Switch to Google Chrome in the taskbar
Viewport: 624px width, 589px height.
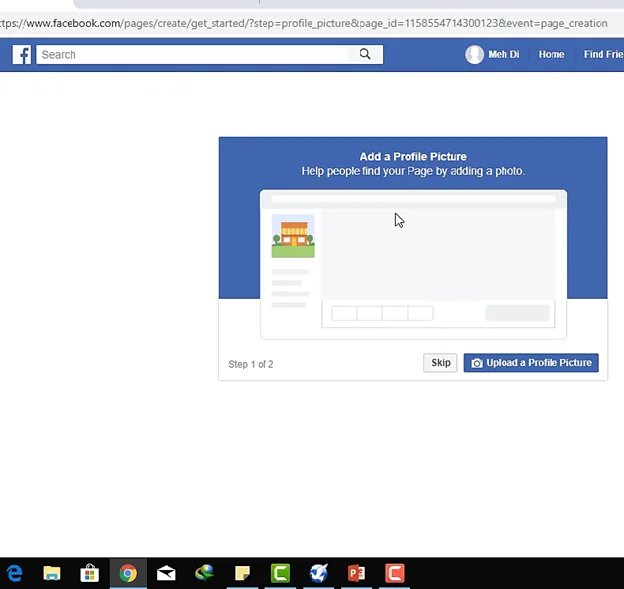(128, 573)
